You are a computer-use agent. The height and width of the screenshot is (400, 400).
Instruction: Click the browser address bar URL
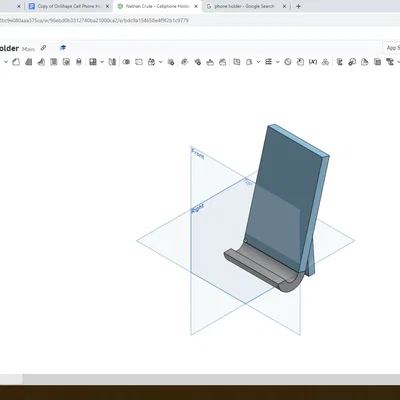tap(94, 21)
